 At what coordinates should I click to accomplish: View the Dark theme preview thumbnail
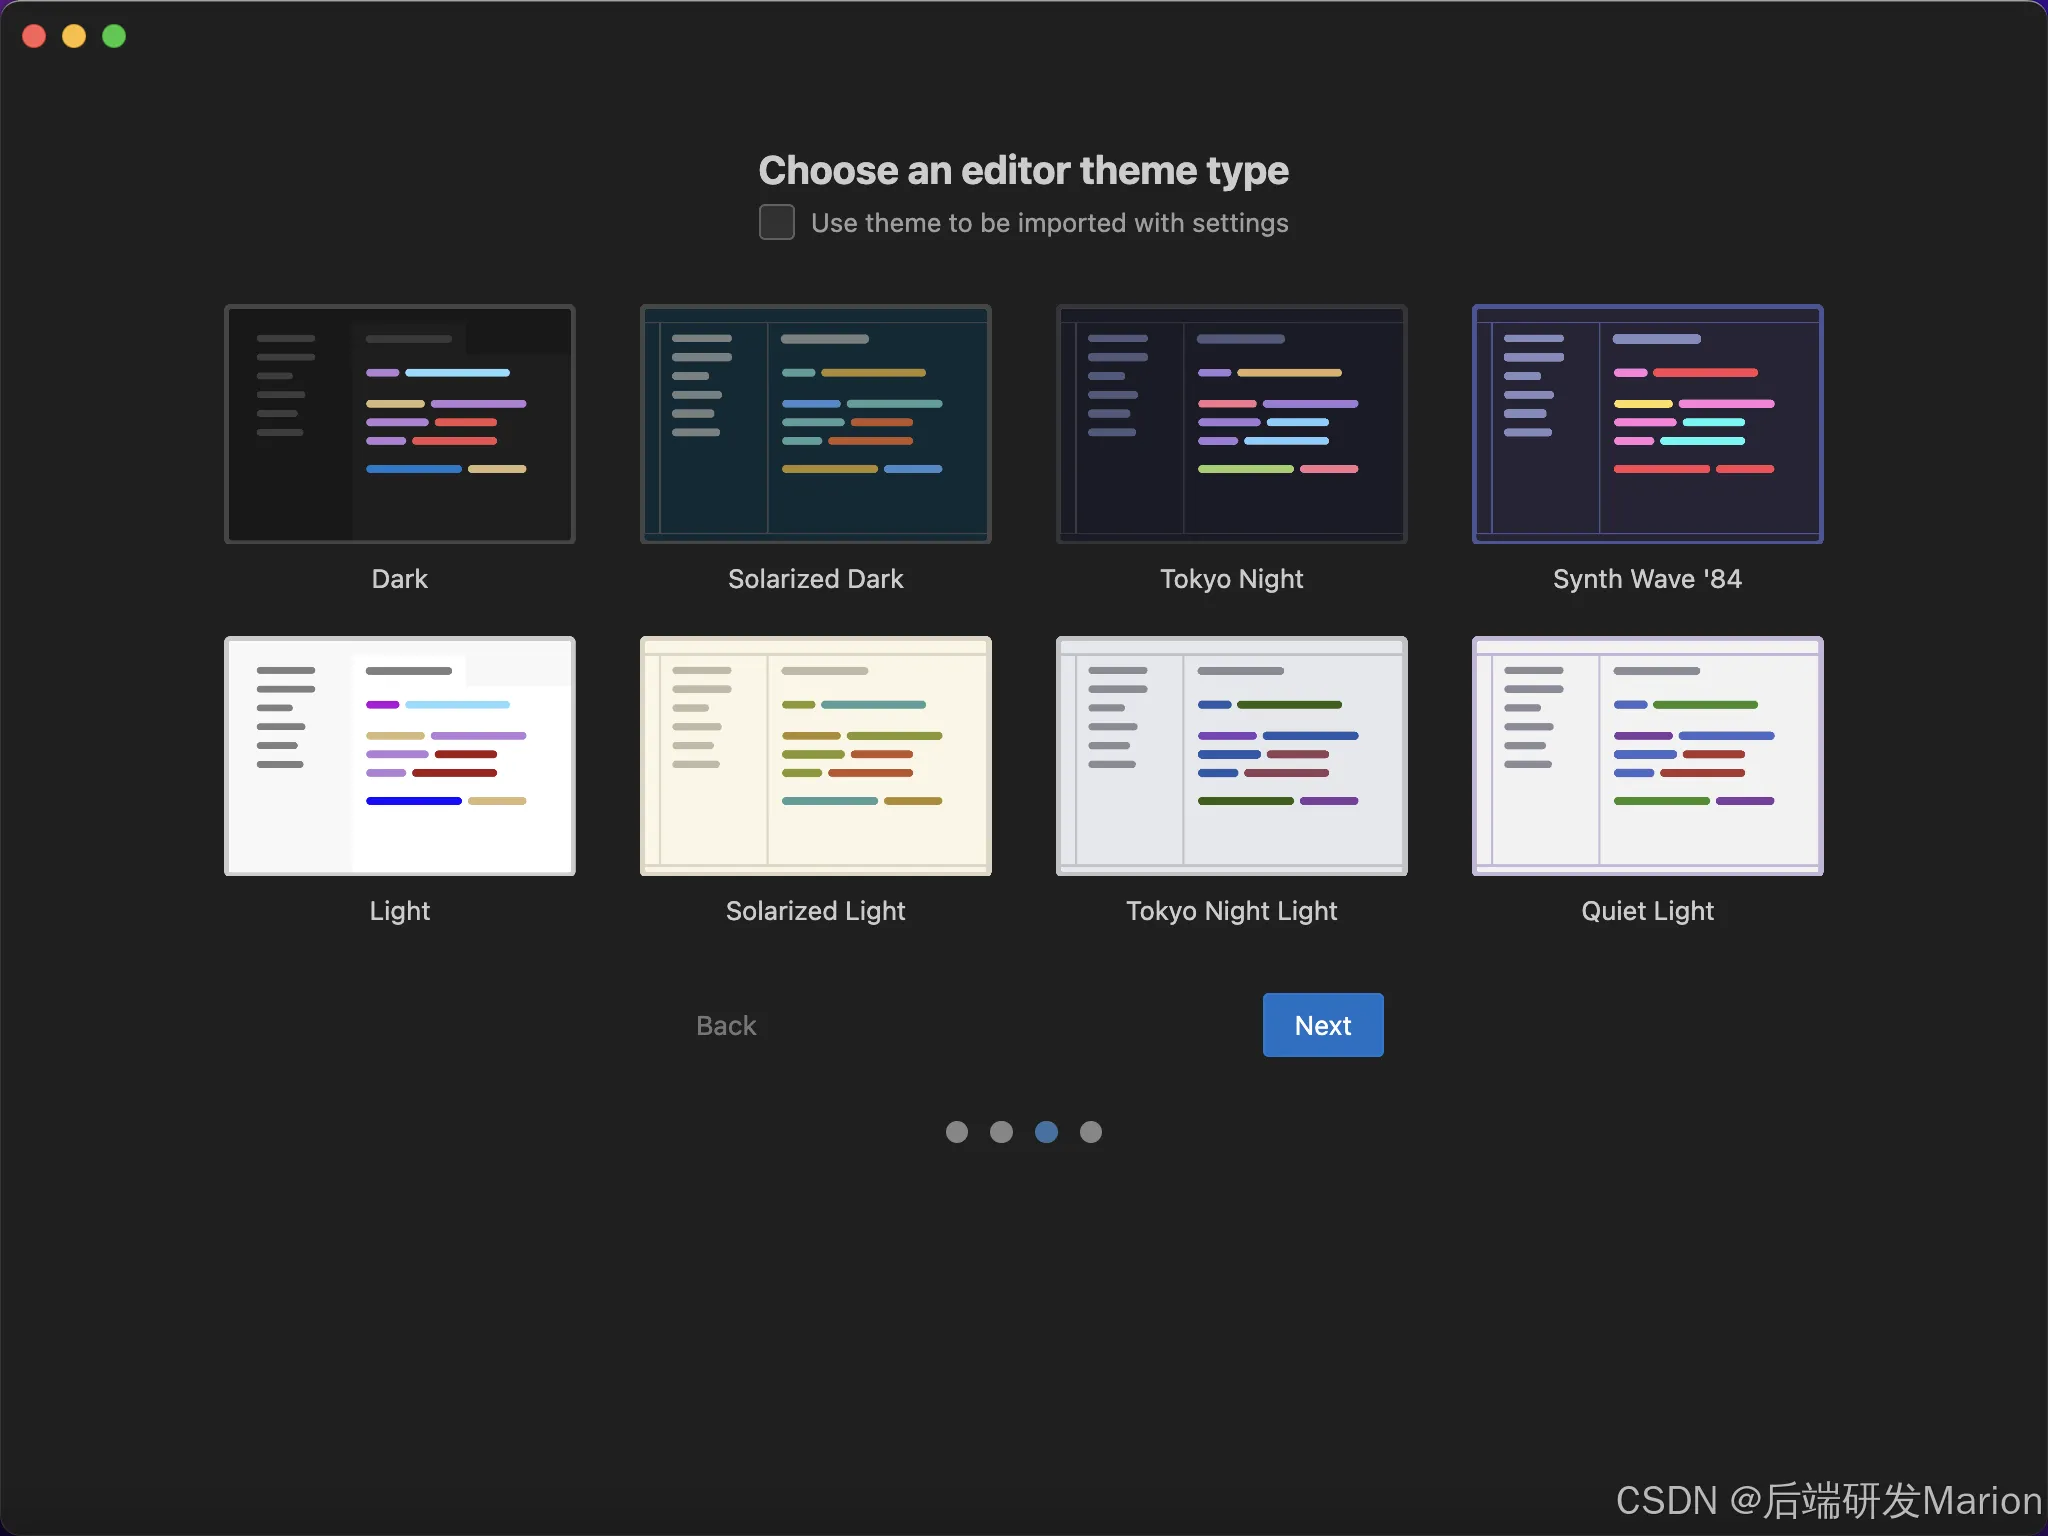tap(400, 424)
